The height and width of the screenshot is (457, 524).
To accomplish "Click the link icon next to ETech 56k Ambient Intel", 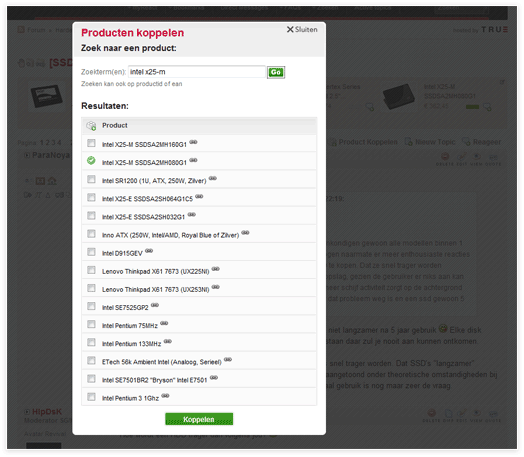I will 228,360.
